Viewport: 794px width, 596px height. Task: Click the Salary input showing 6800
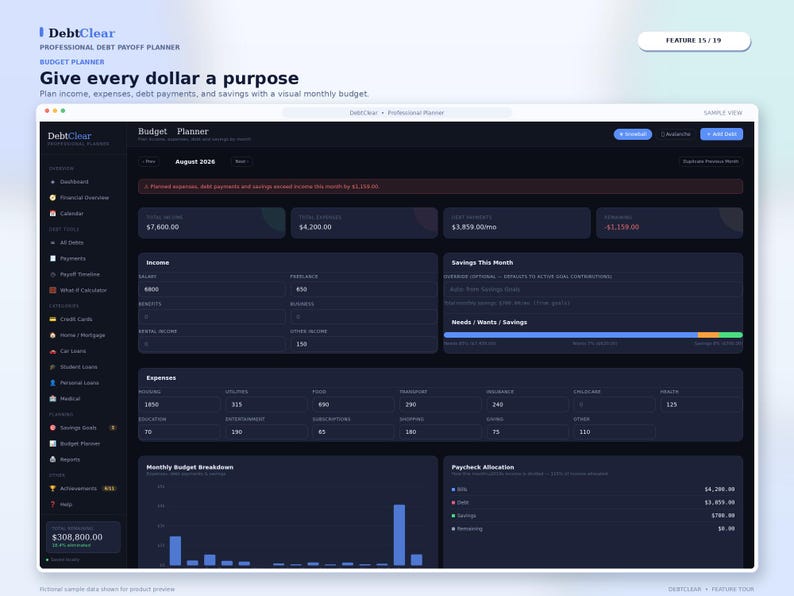(x=212, y=289)
